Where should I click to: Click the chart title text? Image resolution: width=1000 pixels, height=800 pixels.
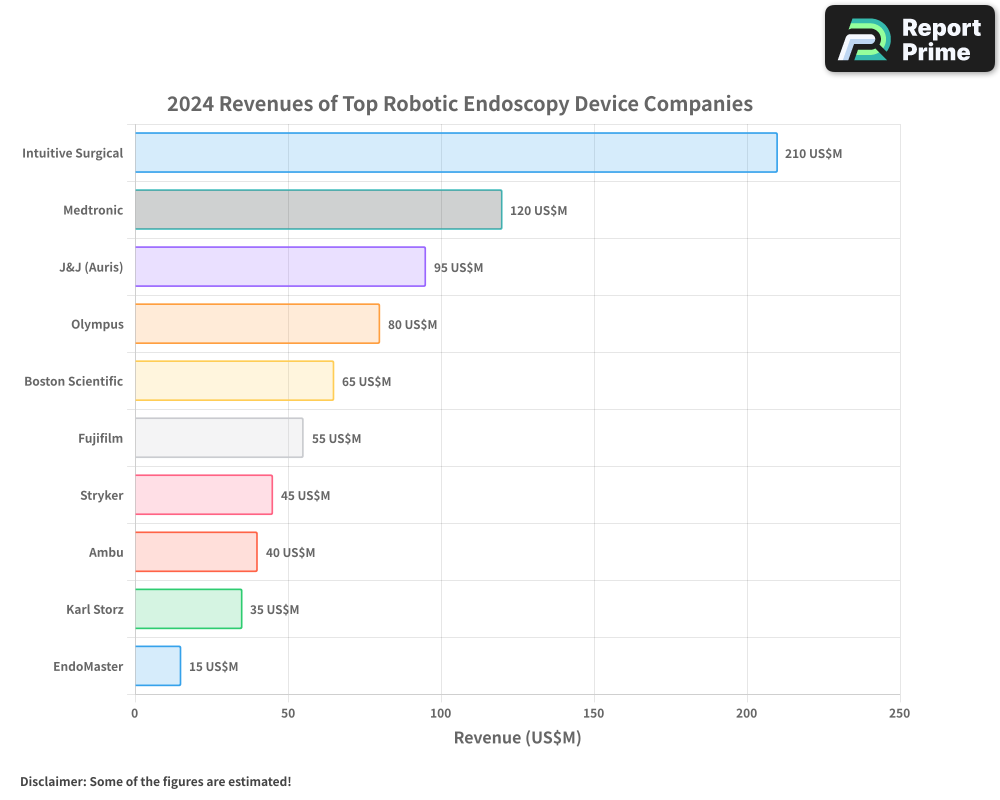click(x=460, y=103)
